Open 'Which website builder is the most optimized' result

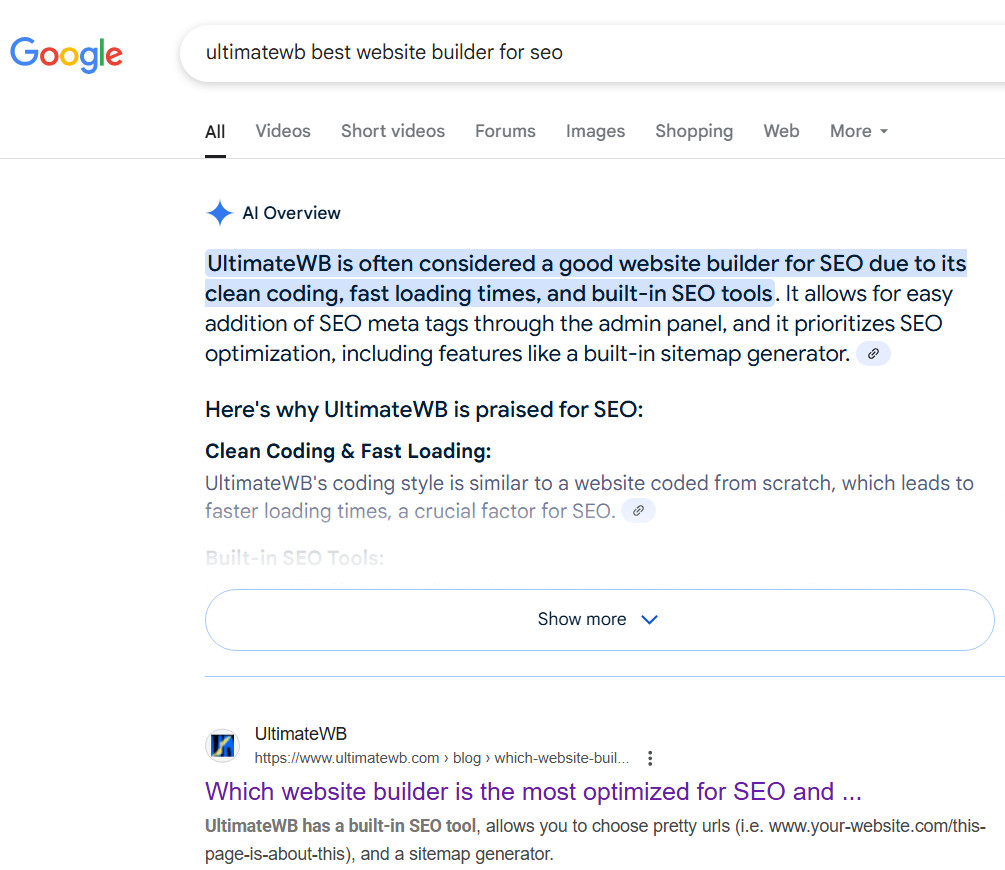point(533,792)
